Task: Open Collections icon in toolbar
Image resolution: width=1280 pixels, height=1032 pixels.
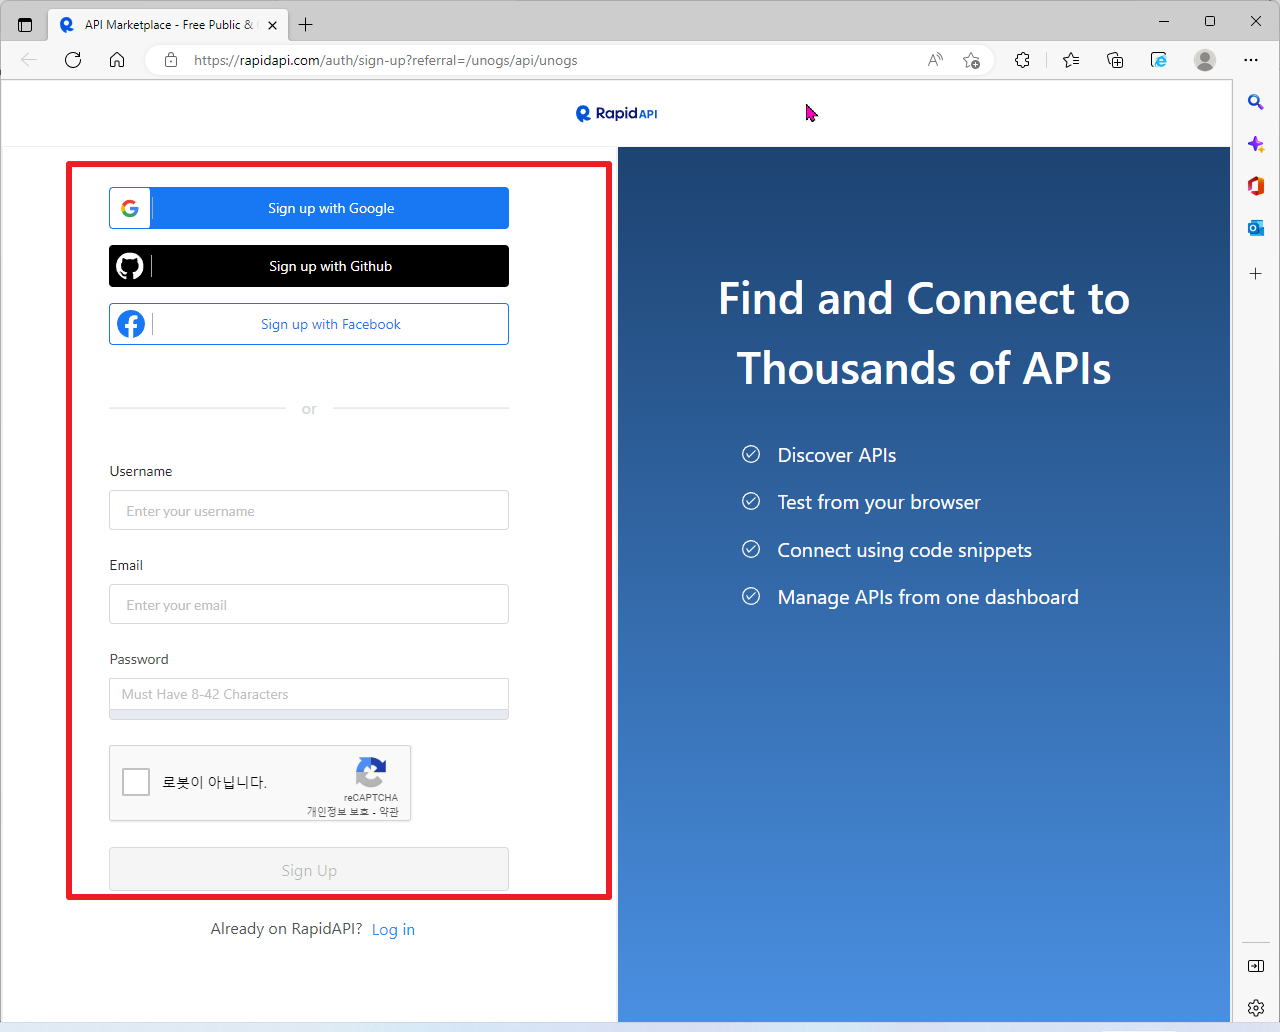Action: coord(1115,60)
